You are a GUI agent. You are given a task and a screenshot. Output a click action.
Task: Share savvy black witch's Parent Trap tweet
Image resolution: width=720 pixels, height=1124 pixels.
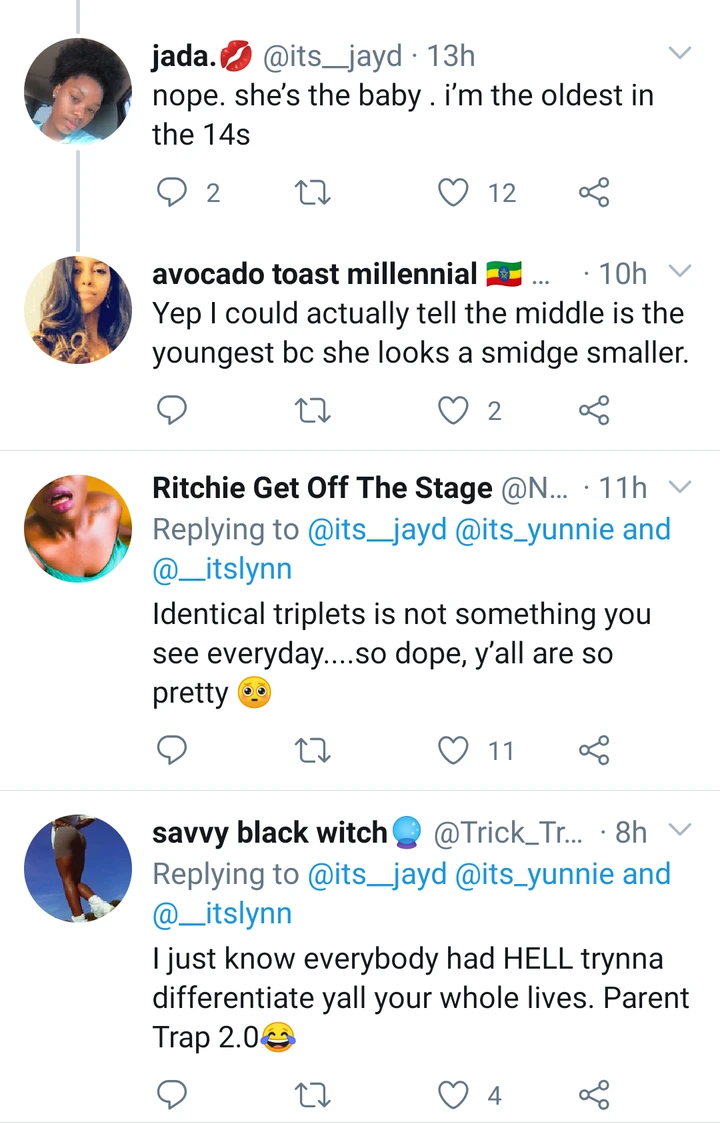(x=594, y=1095)
